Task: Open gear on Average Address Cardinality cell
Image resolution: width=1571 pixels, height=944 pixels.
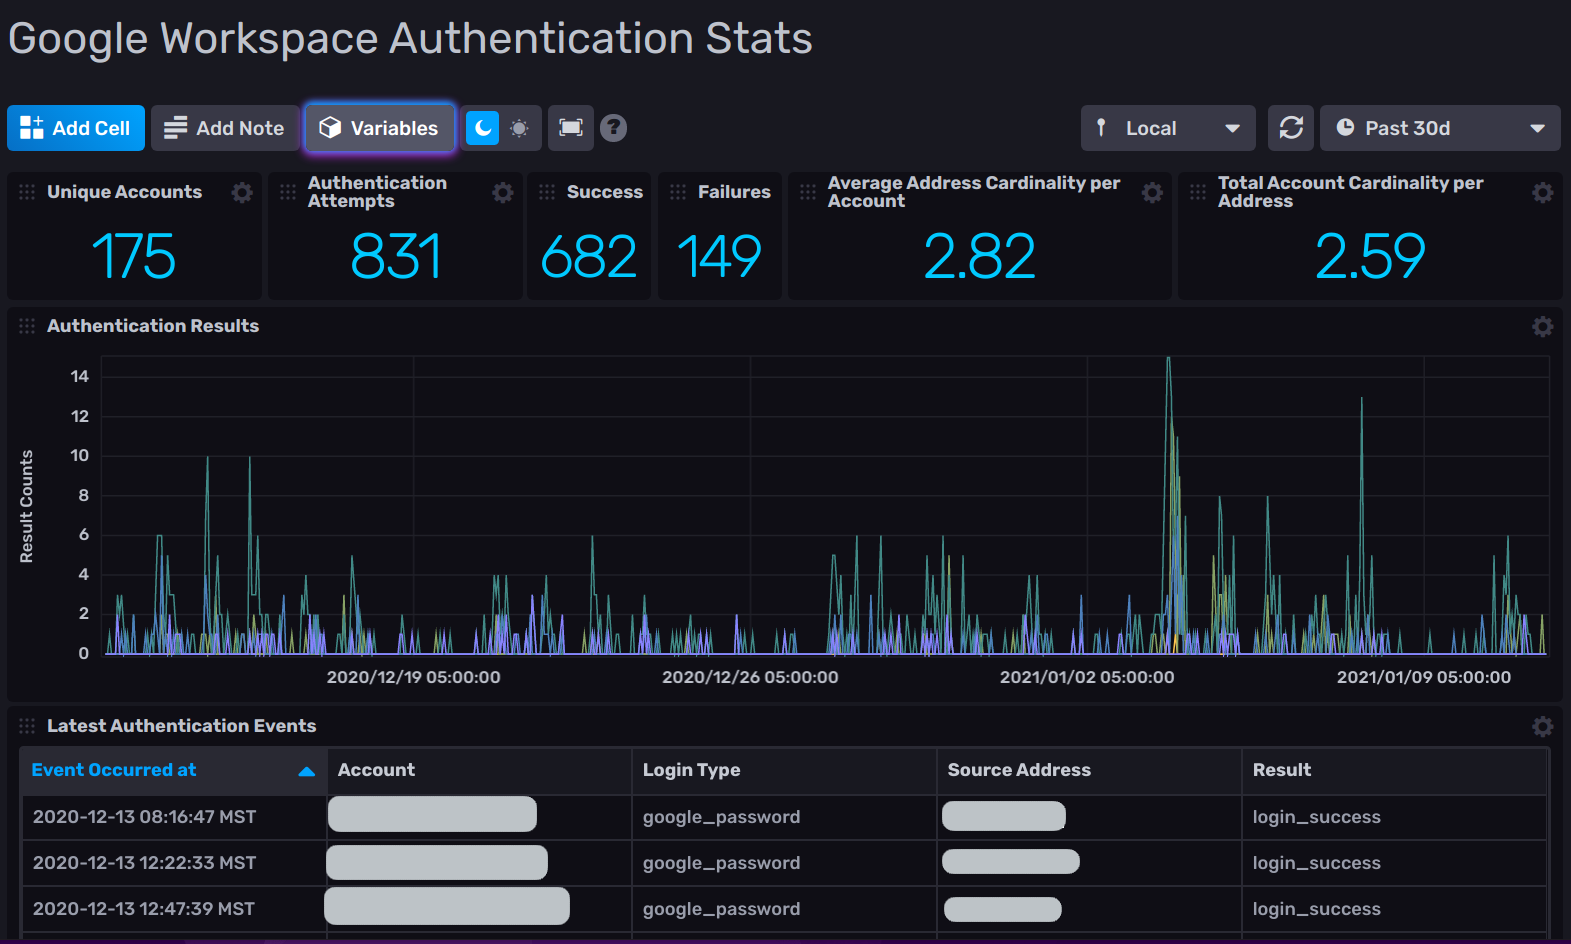Action: pos(1153,192)
